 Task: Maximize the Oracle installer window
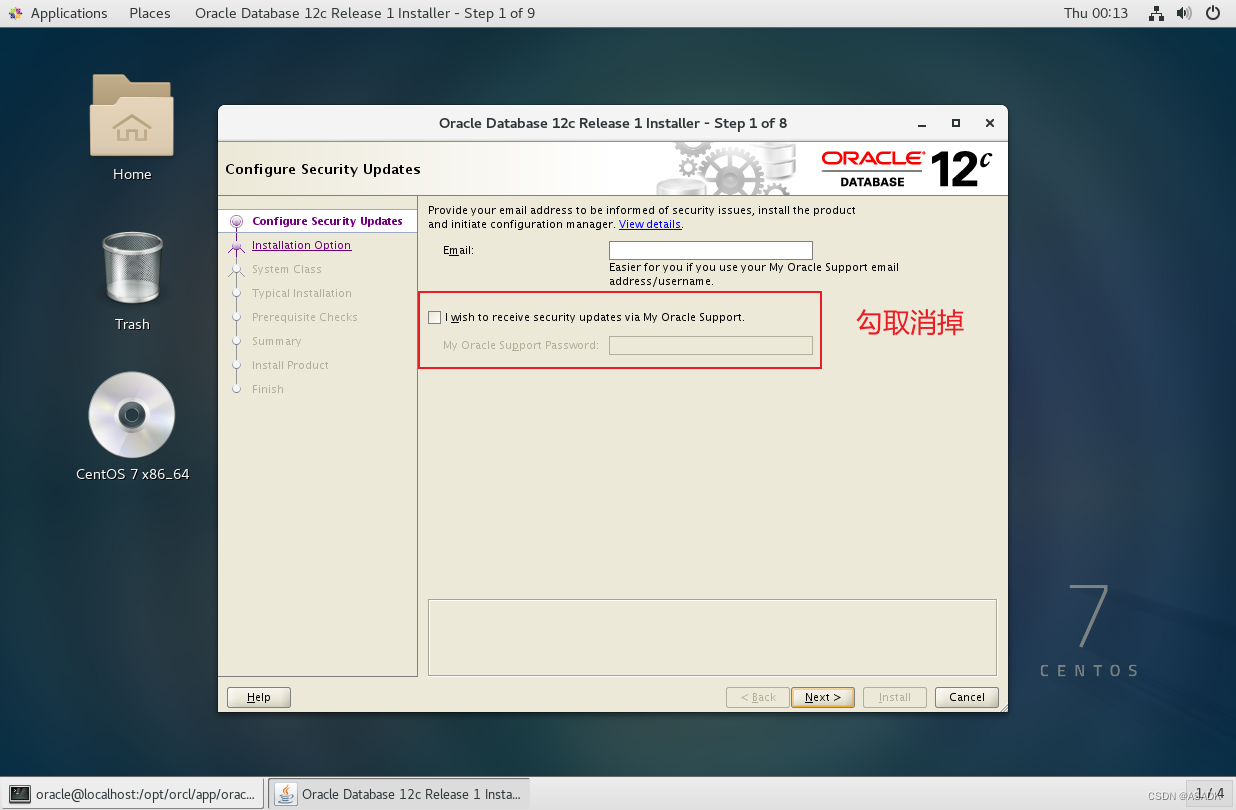coord(956,123)
